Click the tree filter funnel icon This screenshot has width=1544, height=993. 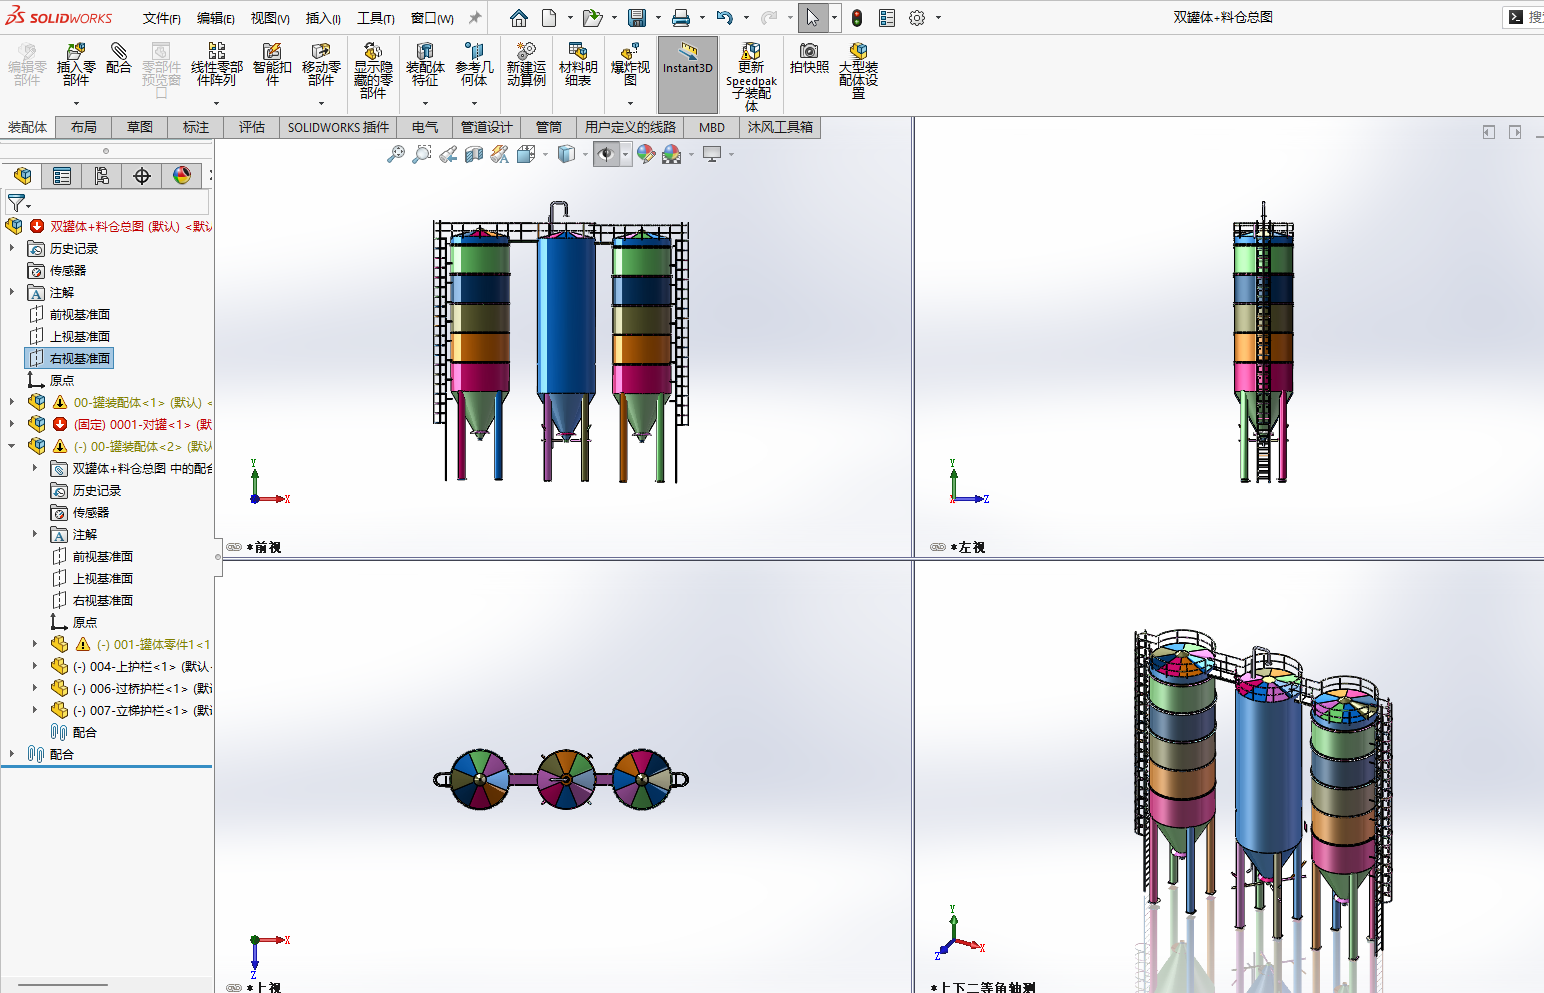16,202
